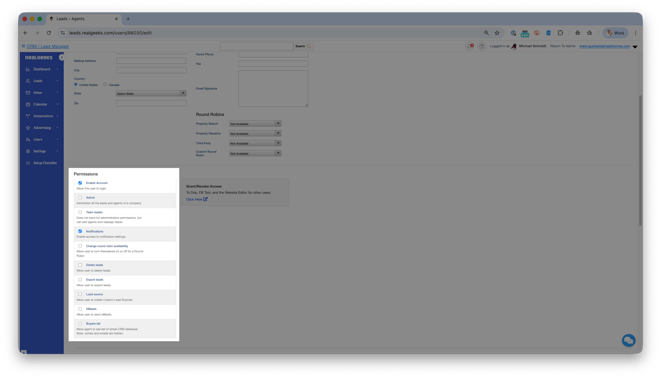Bookmark this page with the star

497,33
